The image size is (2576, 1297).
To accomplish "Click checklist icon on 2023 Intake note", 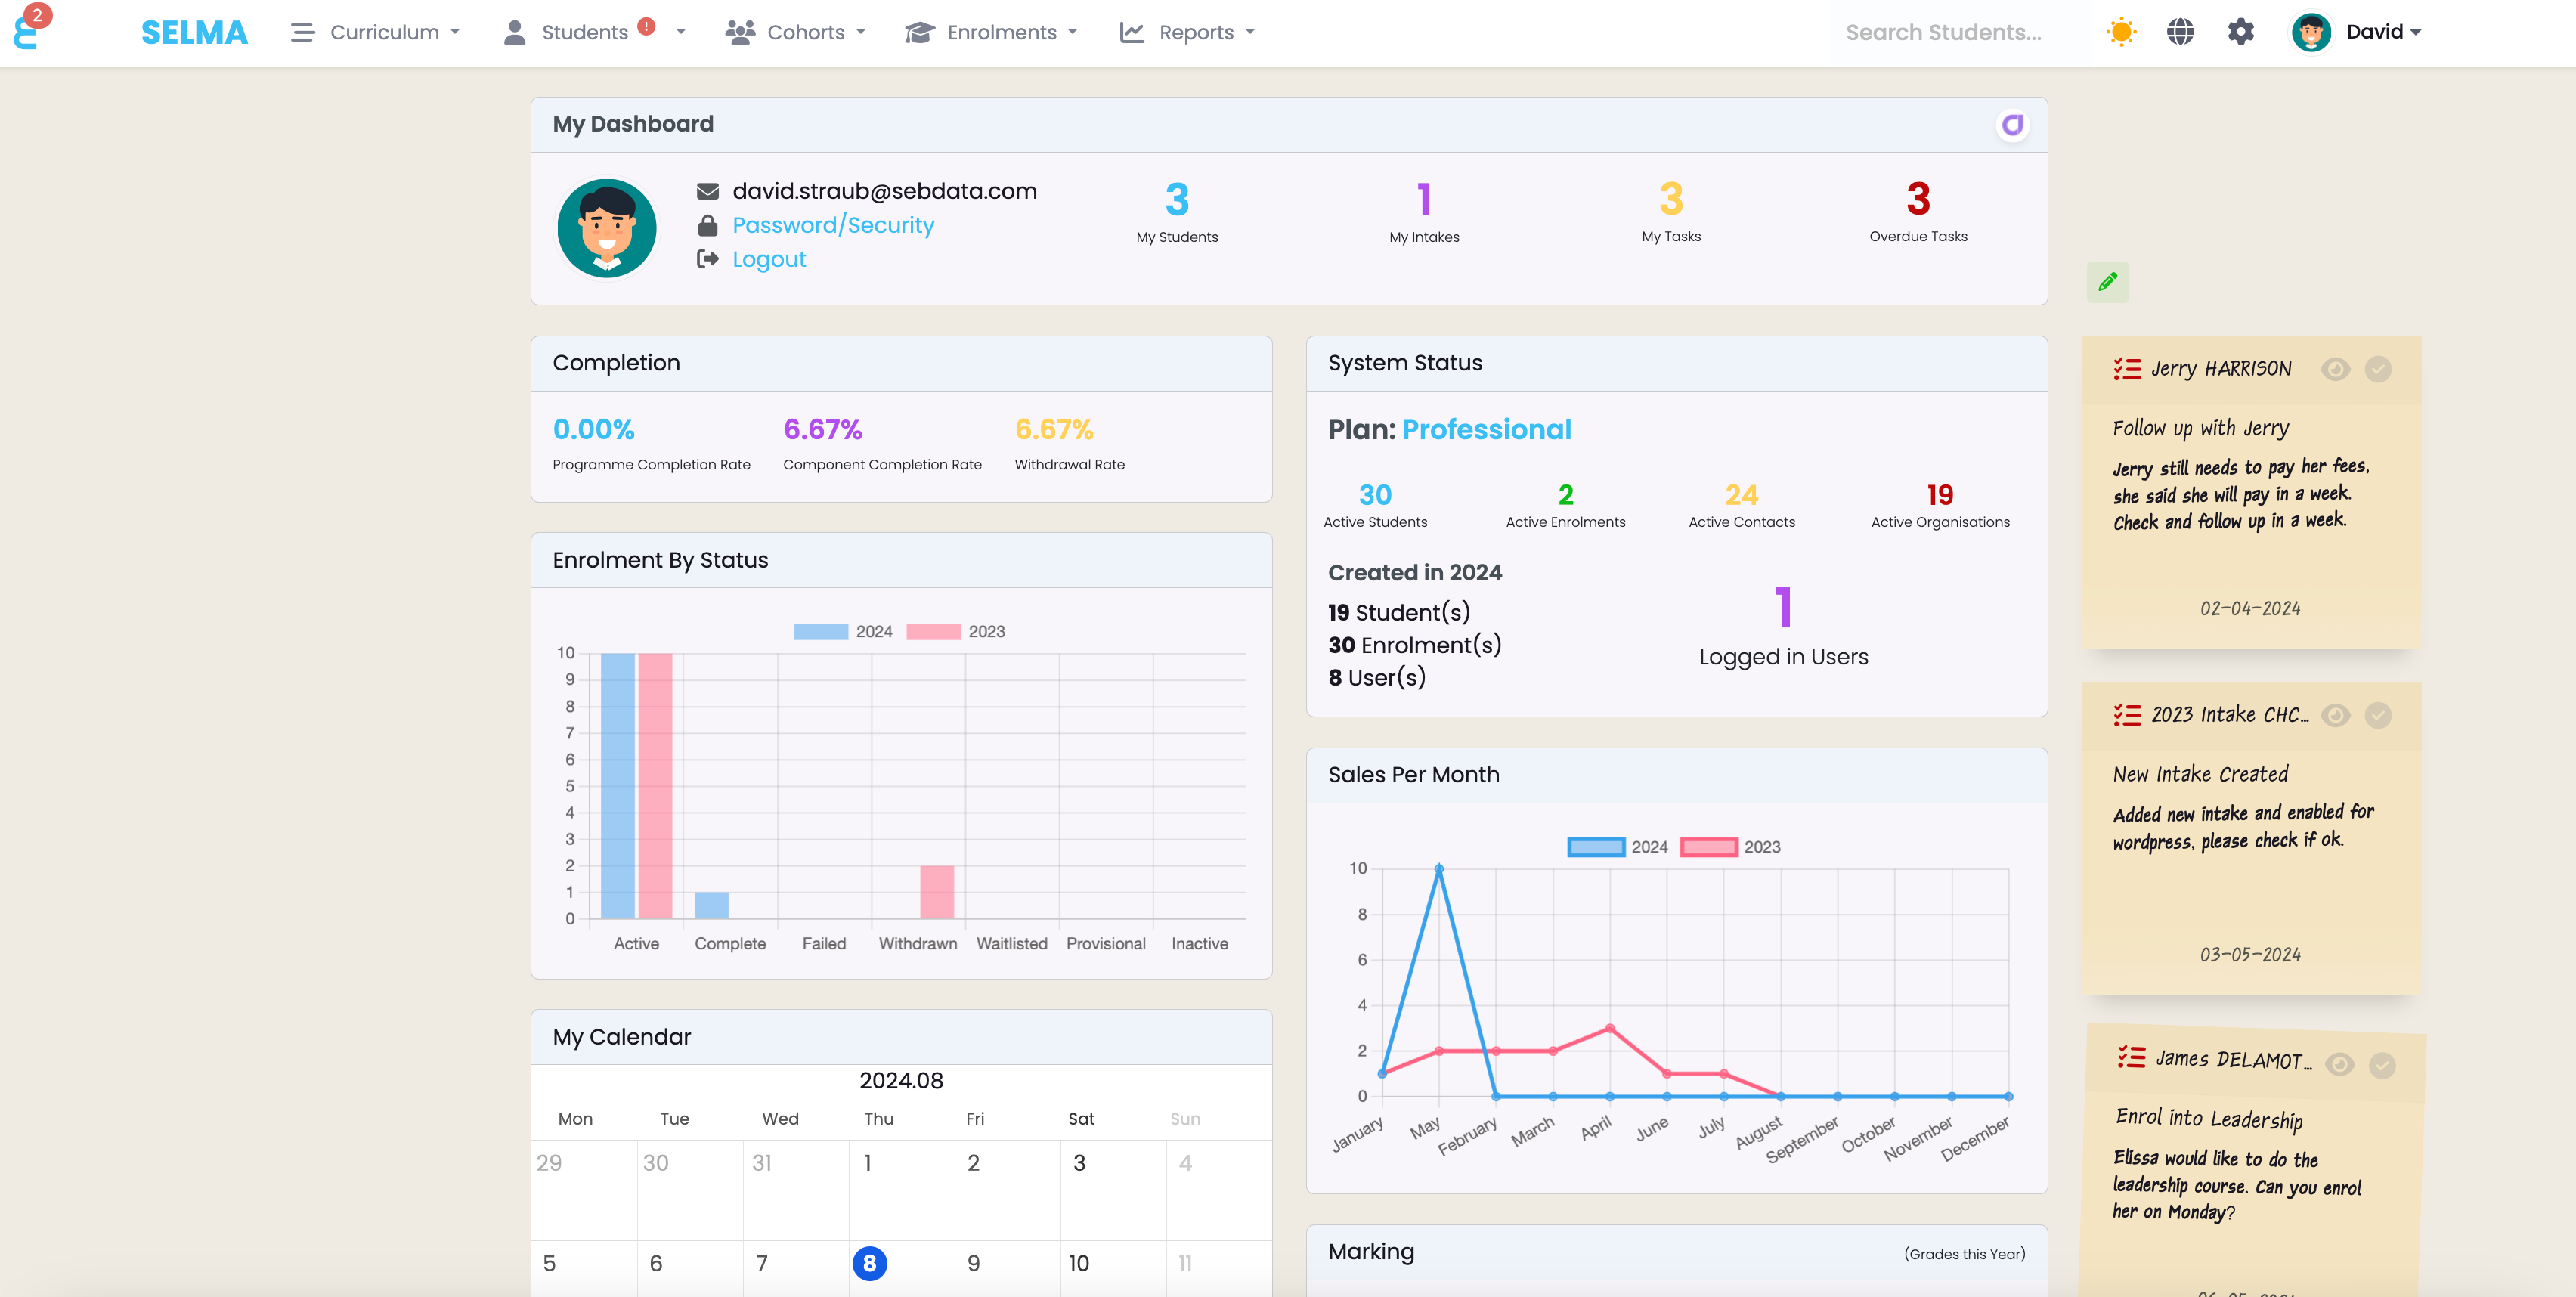I will (2127, 715).
